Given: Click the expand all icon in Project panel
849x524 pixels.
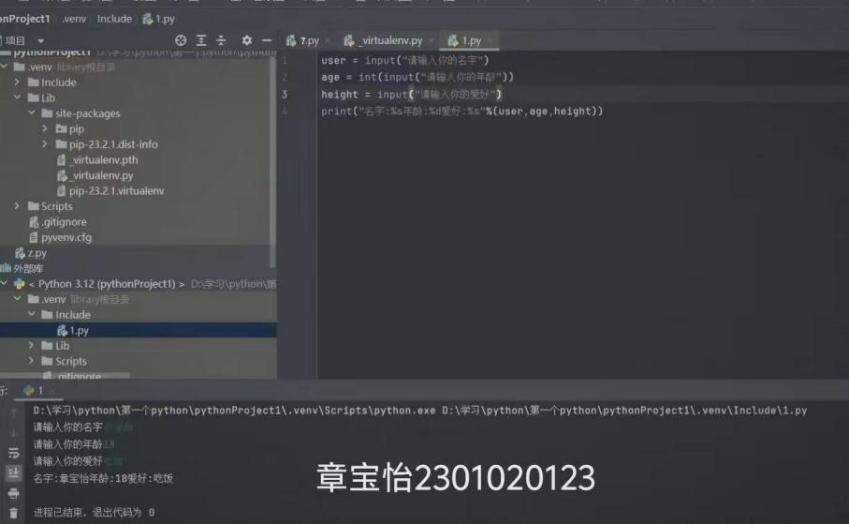Looking at the screenshot, I should (201, 41).
